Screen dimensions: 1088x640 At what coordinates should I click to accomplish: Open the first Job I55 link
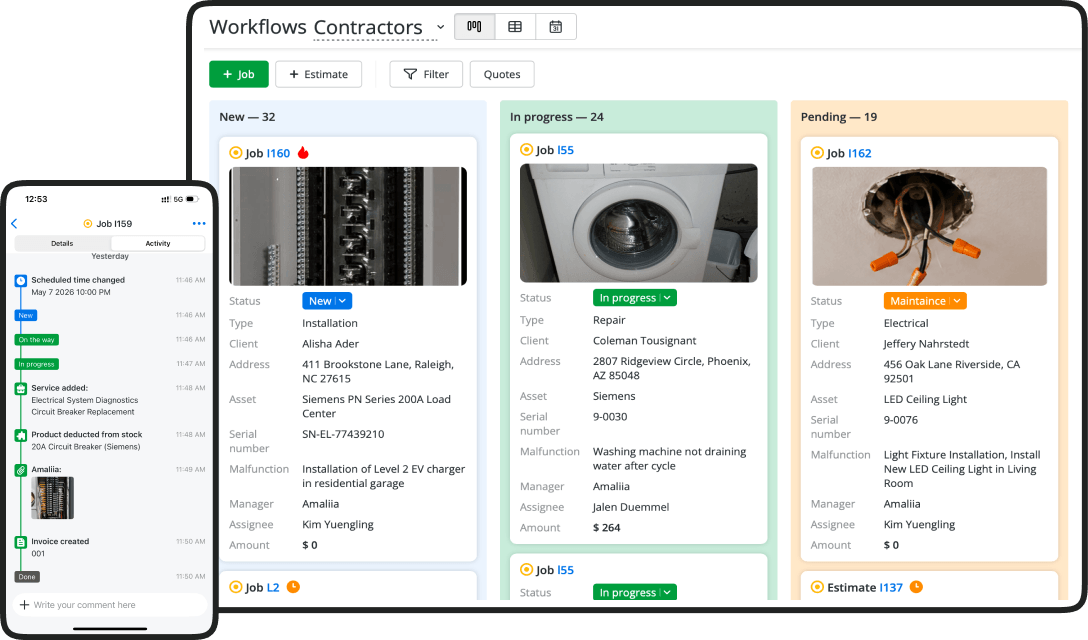pyautogui.click(x=566, y=150)
